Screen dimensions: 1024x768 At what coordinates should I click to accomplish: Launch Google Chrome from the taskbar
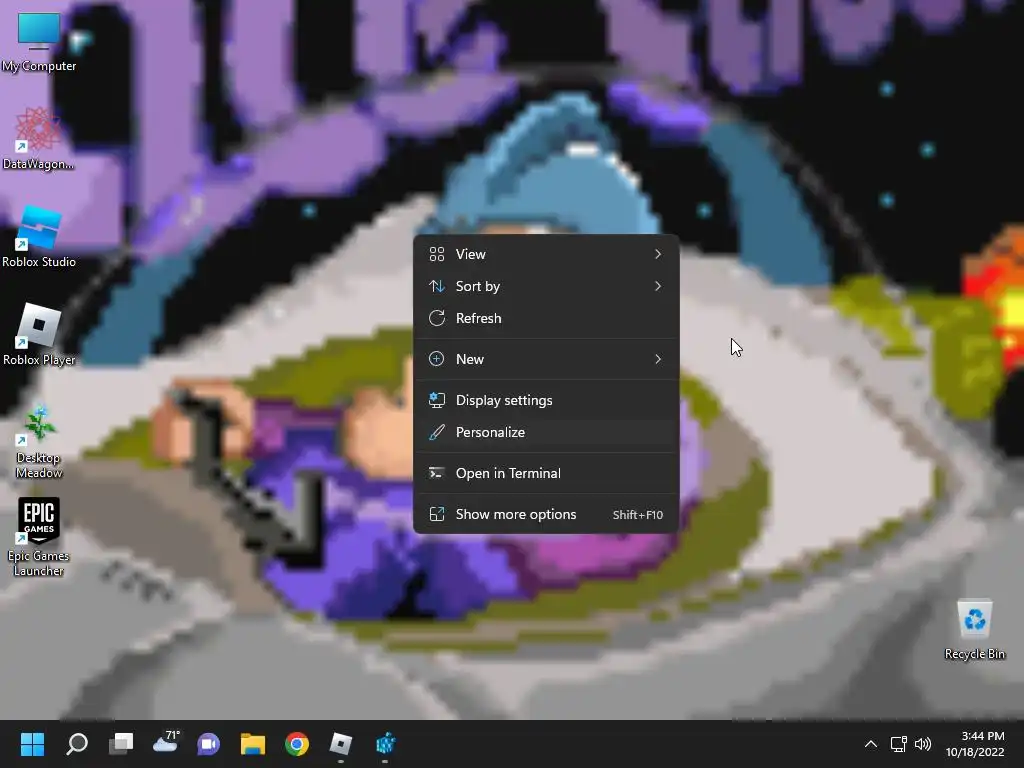click(x=296, y=744)
